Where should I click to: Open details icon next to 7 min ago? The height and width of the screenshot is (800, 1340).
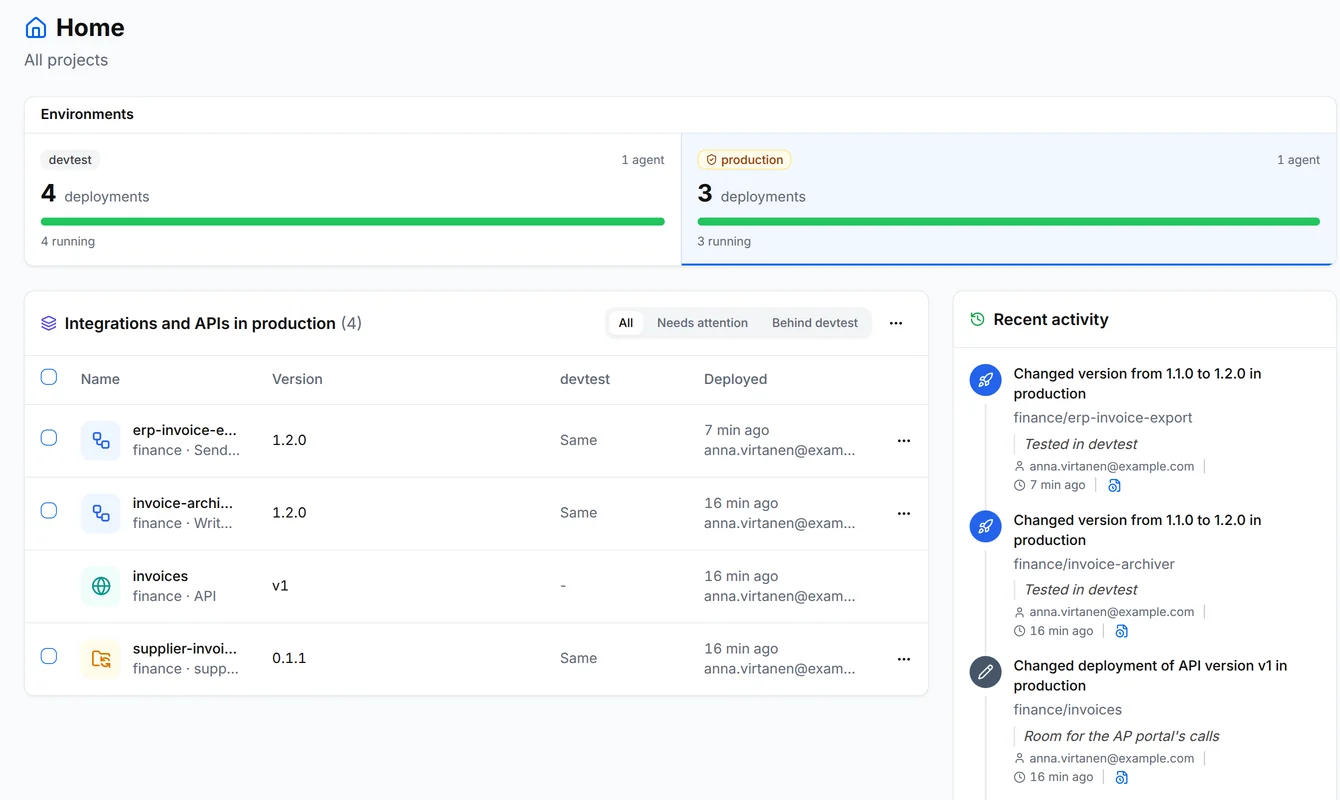(1114, 485)
